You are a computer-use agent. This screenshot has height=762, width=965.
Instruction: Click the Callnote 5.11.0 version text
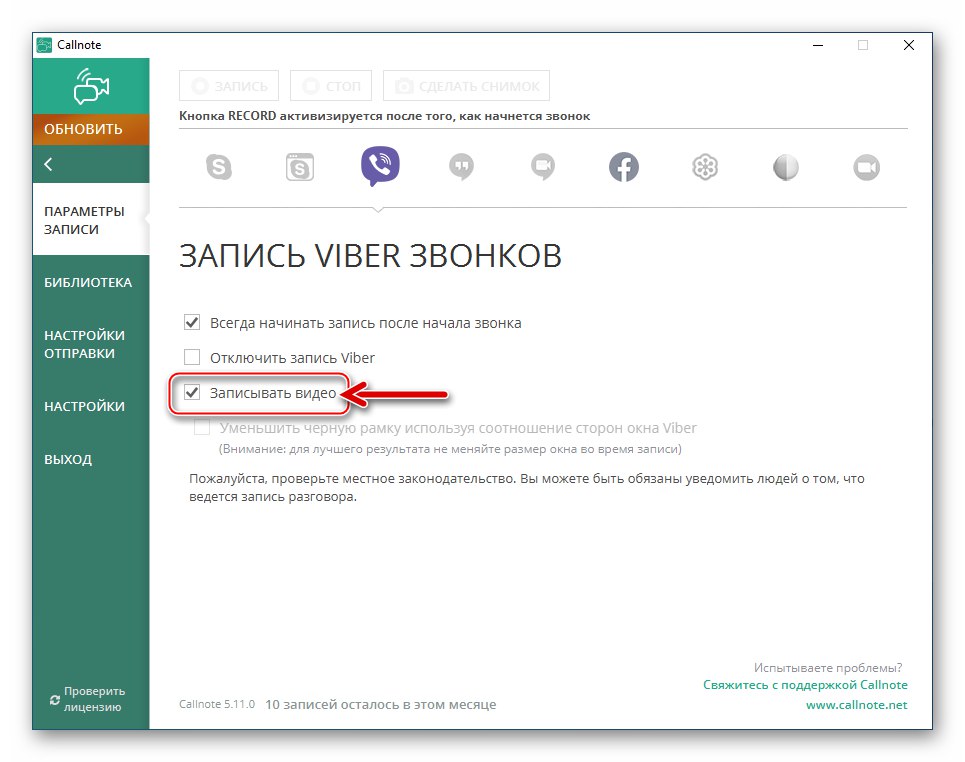(217, 704)
